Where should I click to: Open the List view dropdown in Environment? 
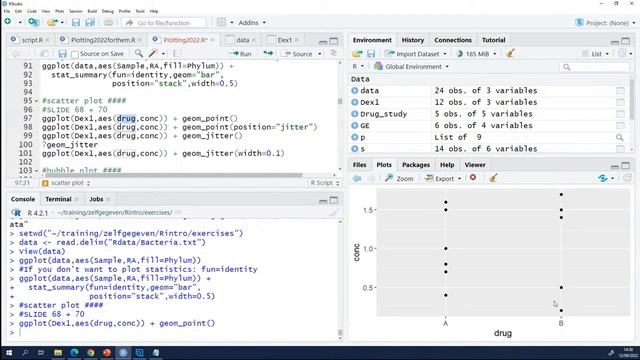tap(596, 53)
